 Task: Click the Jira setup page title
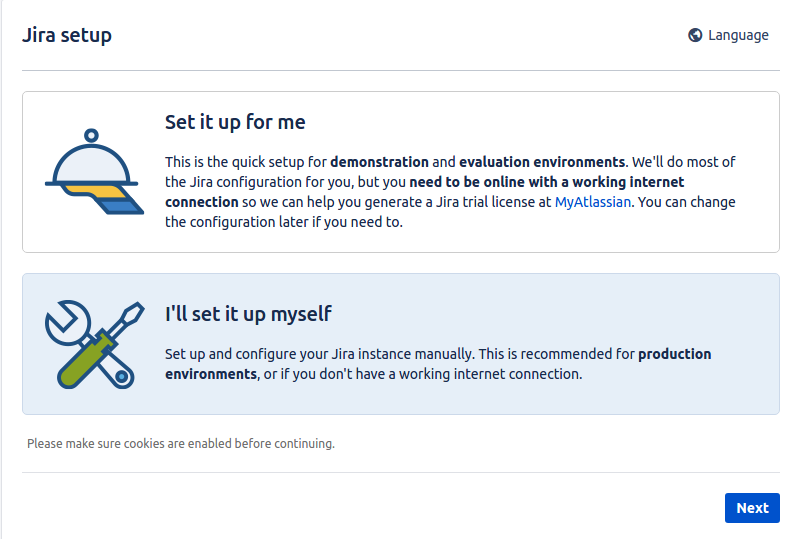coord(67,35)
